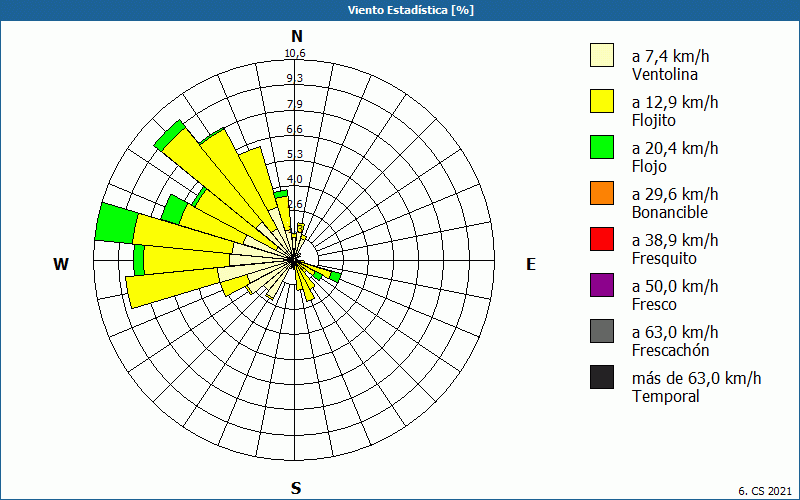This screenshot has height=500, width=800.
Task: Click the 6,6 ring scale value
Action: [x=295, y=129]
